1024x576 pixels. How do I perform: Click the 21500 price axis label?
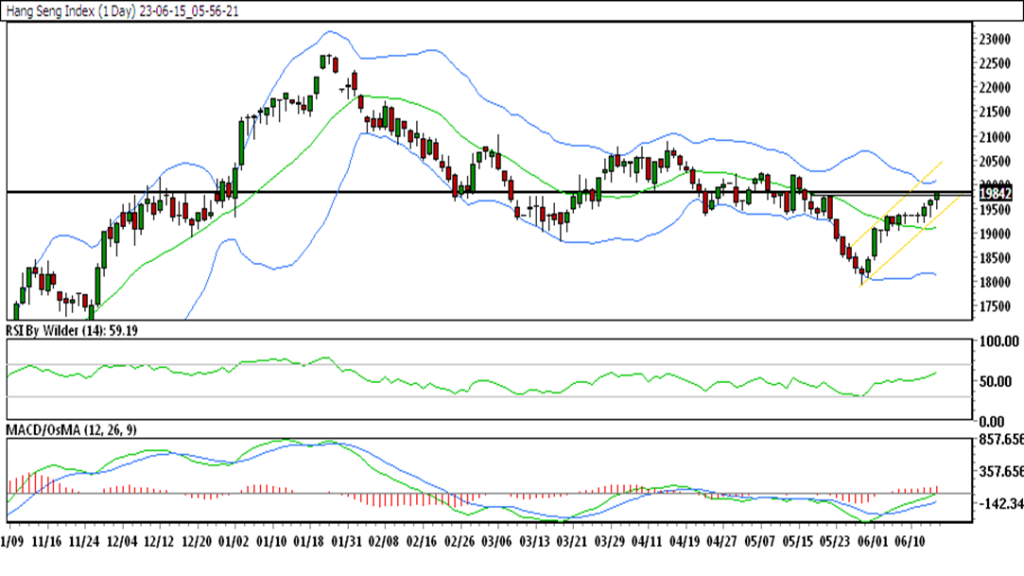(x=995, y=112)
